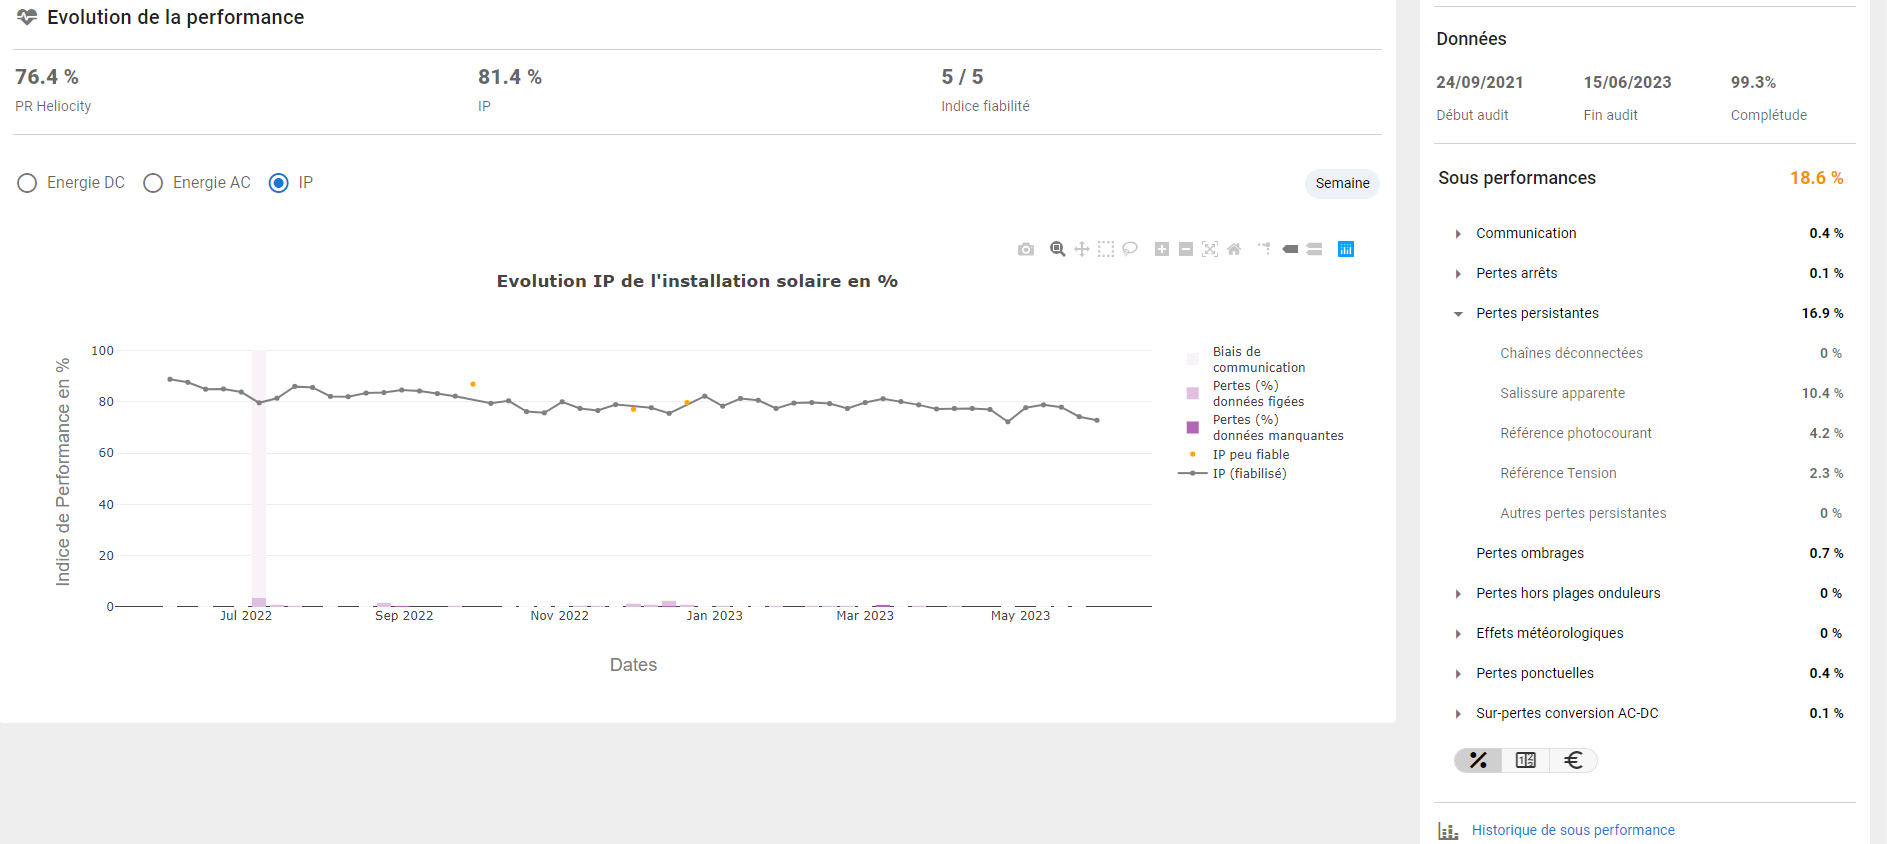Download chart as PNG with camera icon
Image resolution: width=1887 pixels, height=844 pixels.
1025,249
